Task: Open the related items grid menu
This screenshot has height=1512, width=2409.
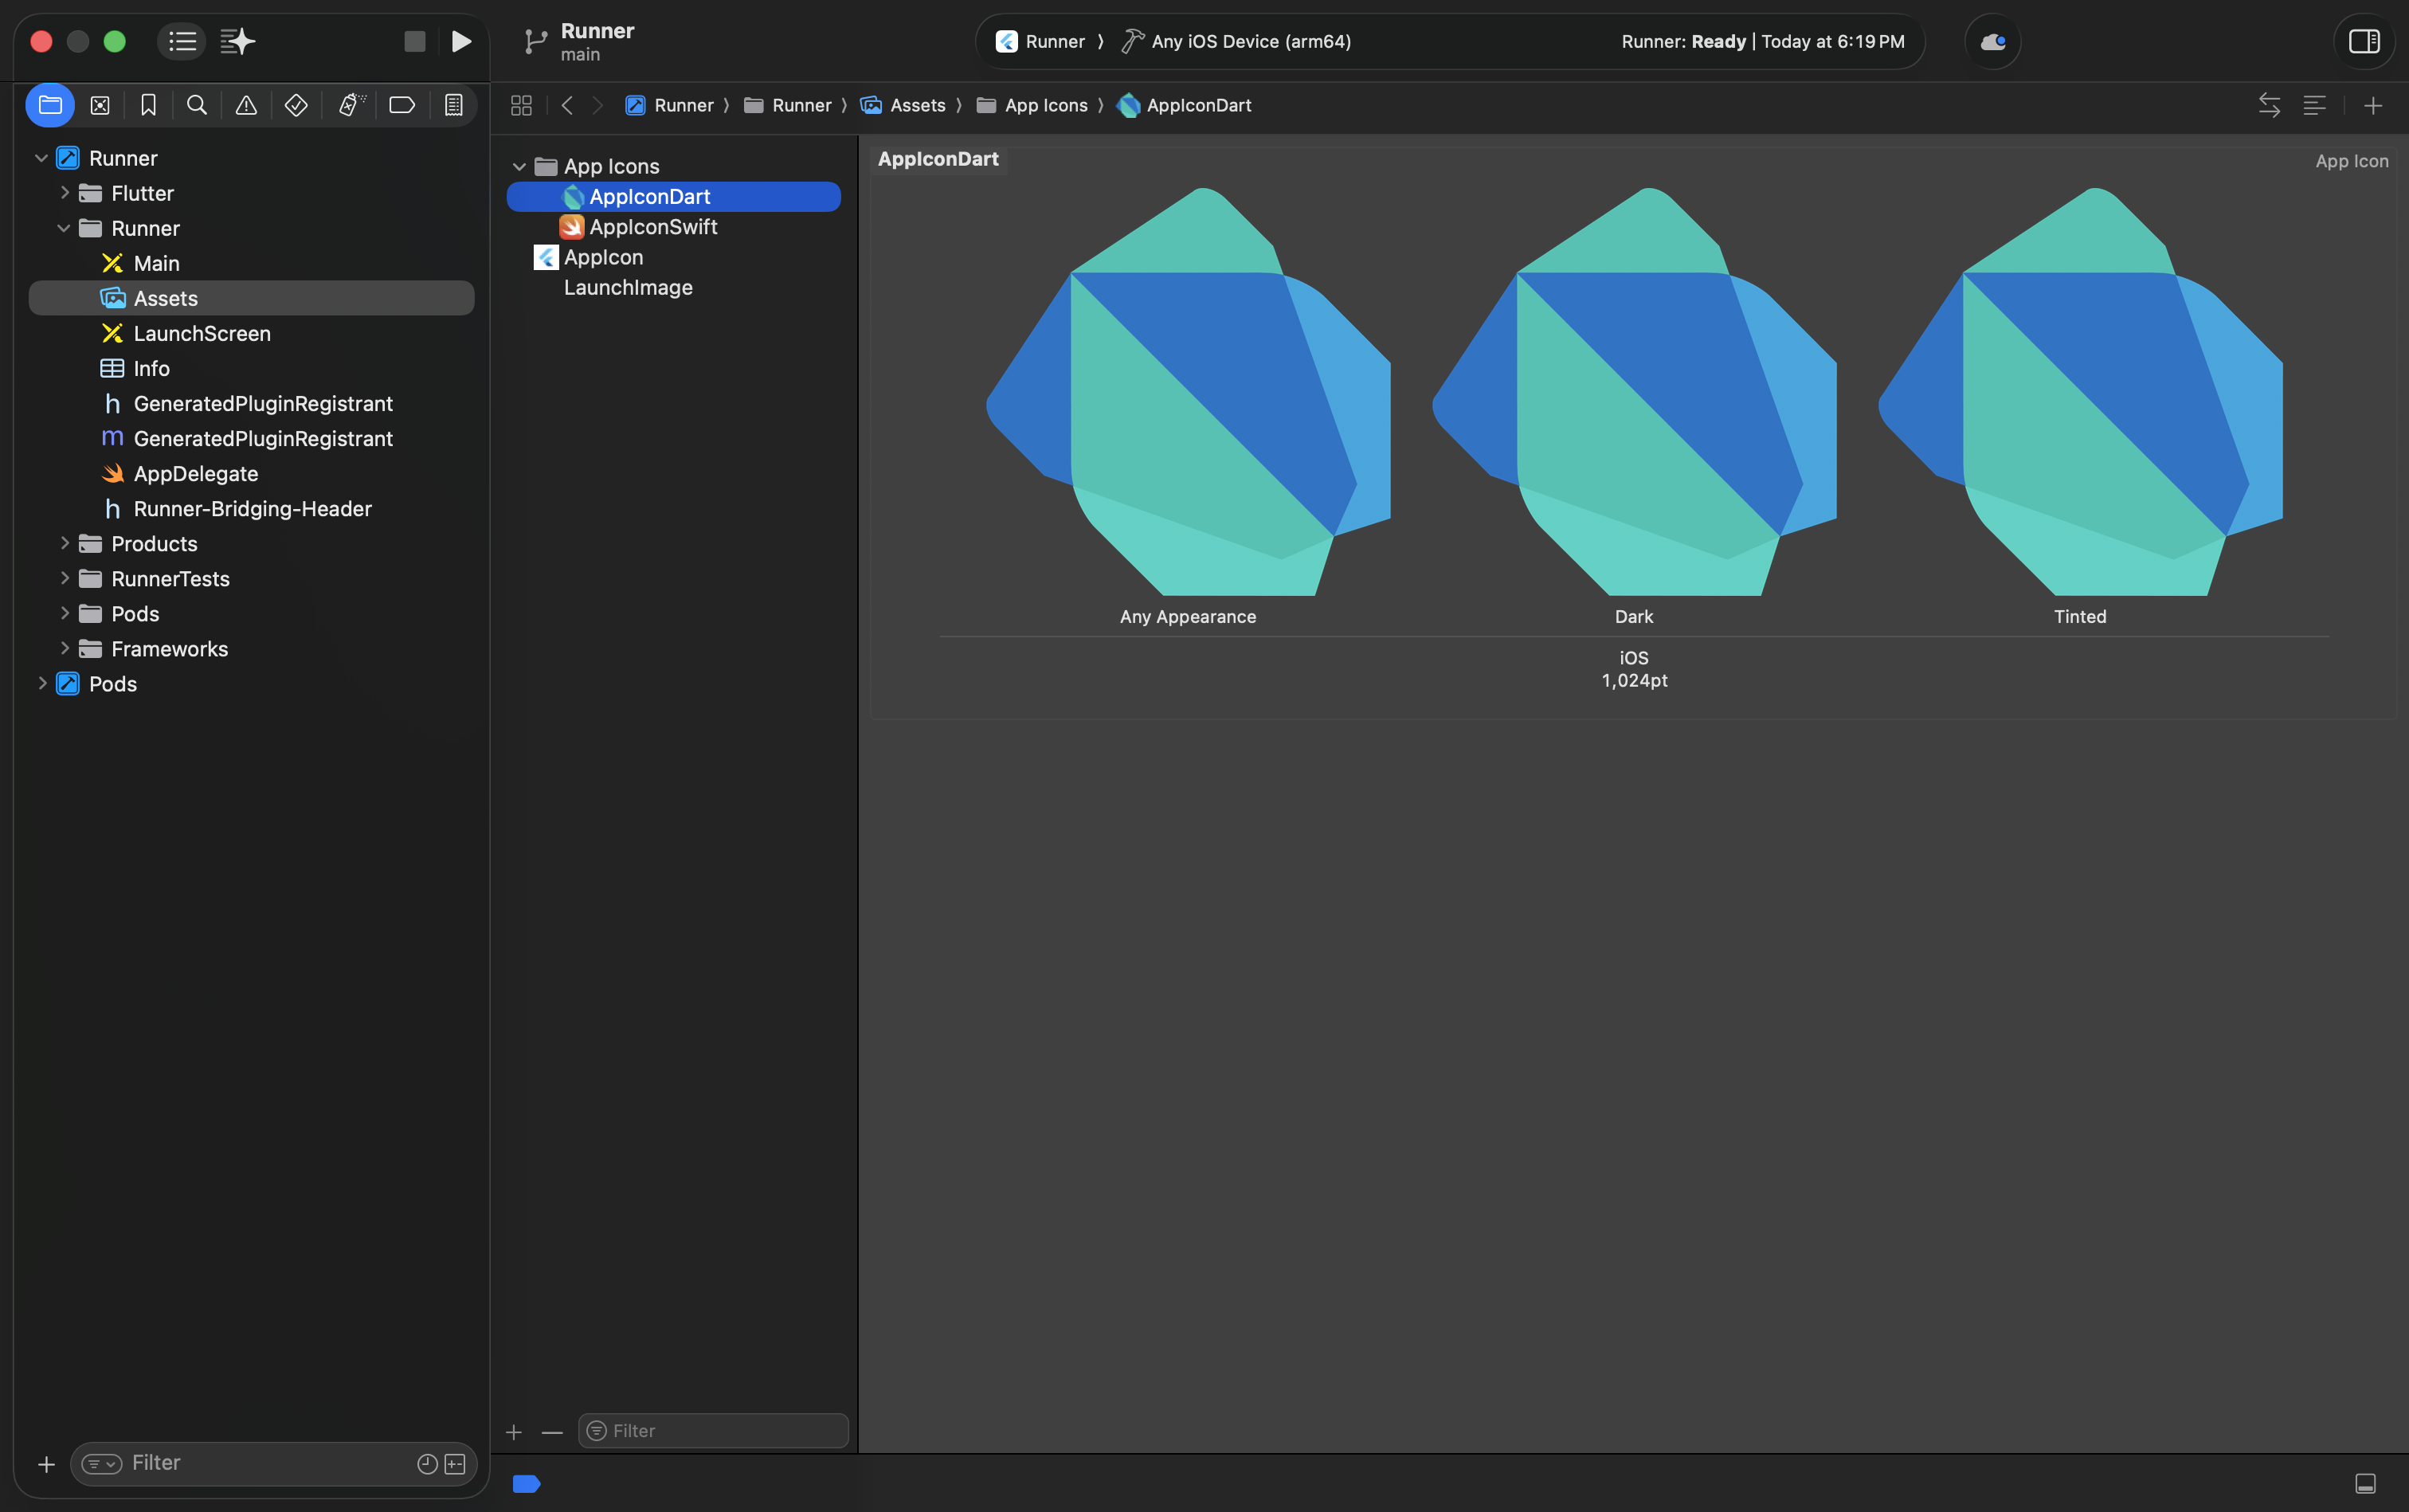Action: [521, 105]
